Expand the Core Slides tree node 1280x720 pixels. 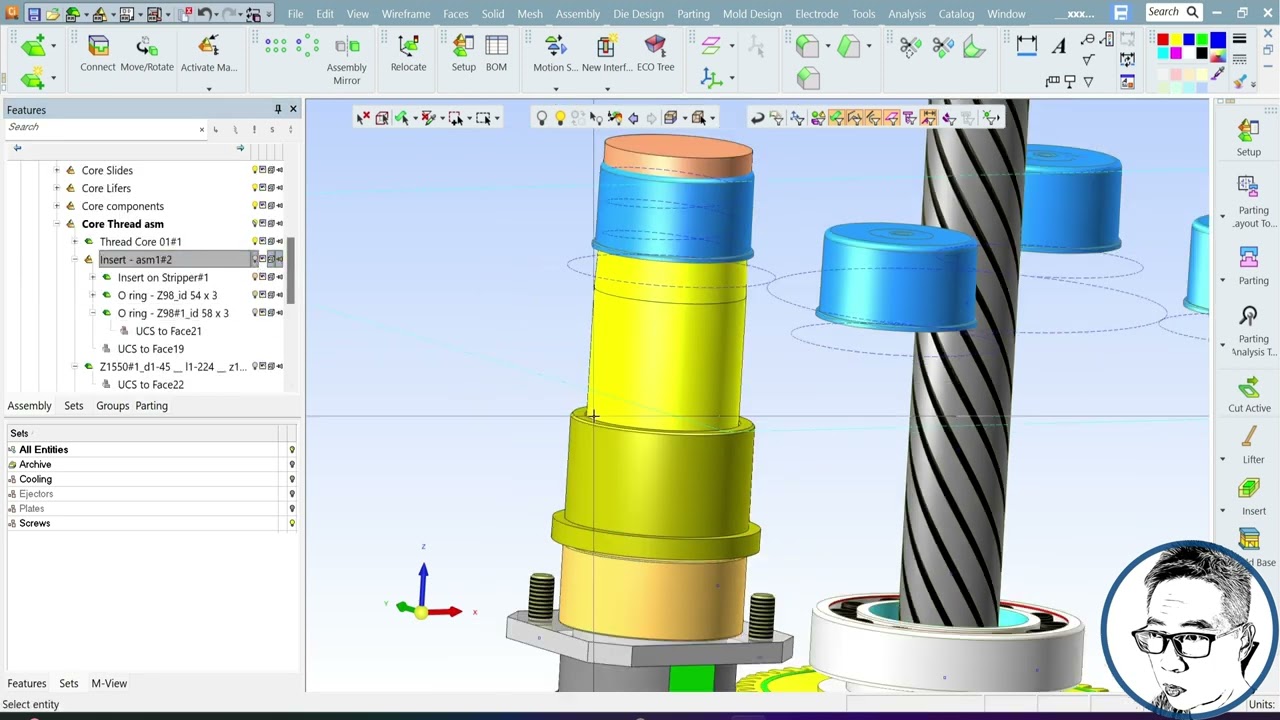[x=56, y=170]
